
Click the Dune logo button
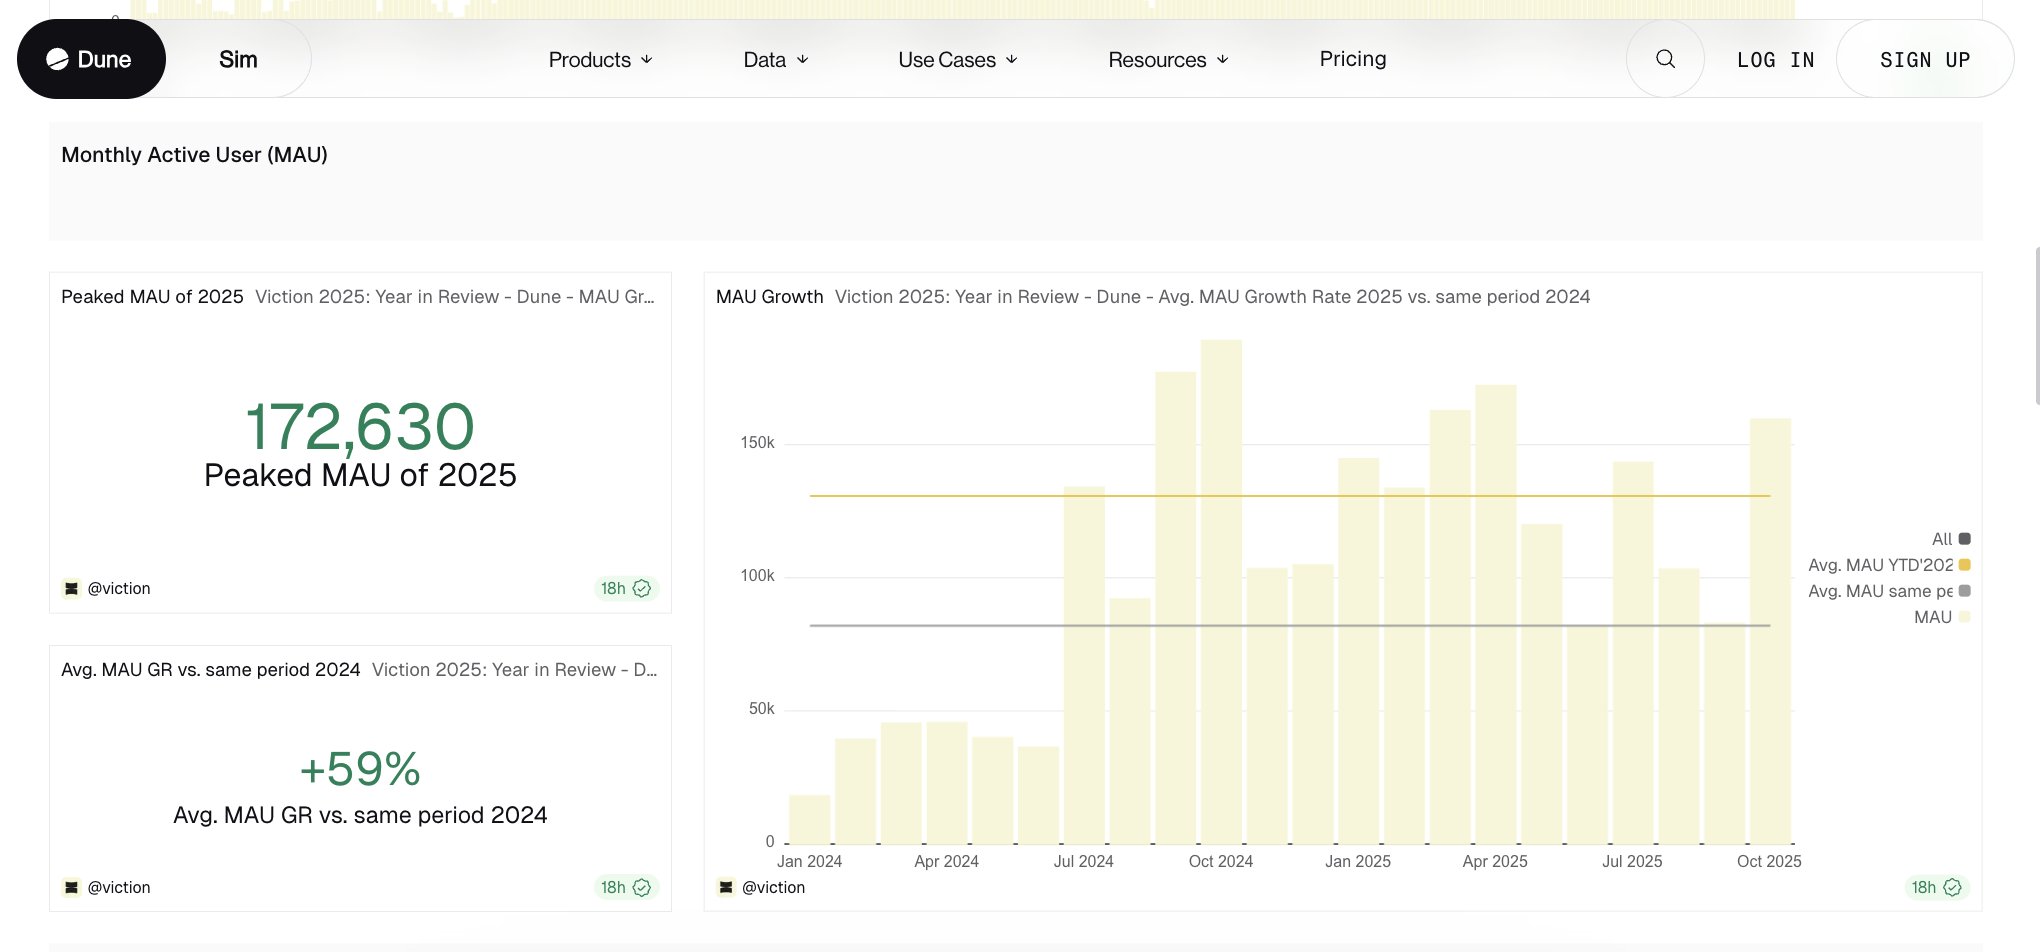90,59
